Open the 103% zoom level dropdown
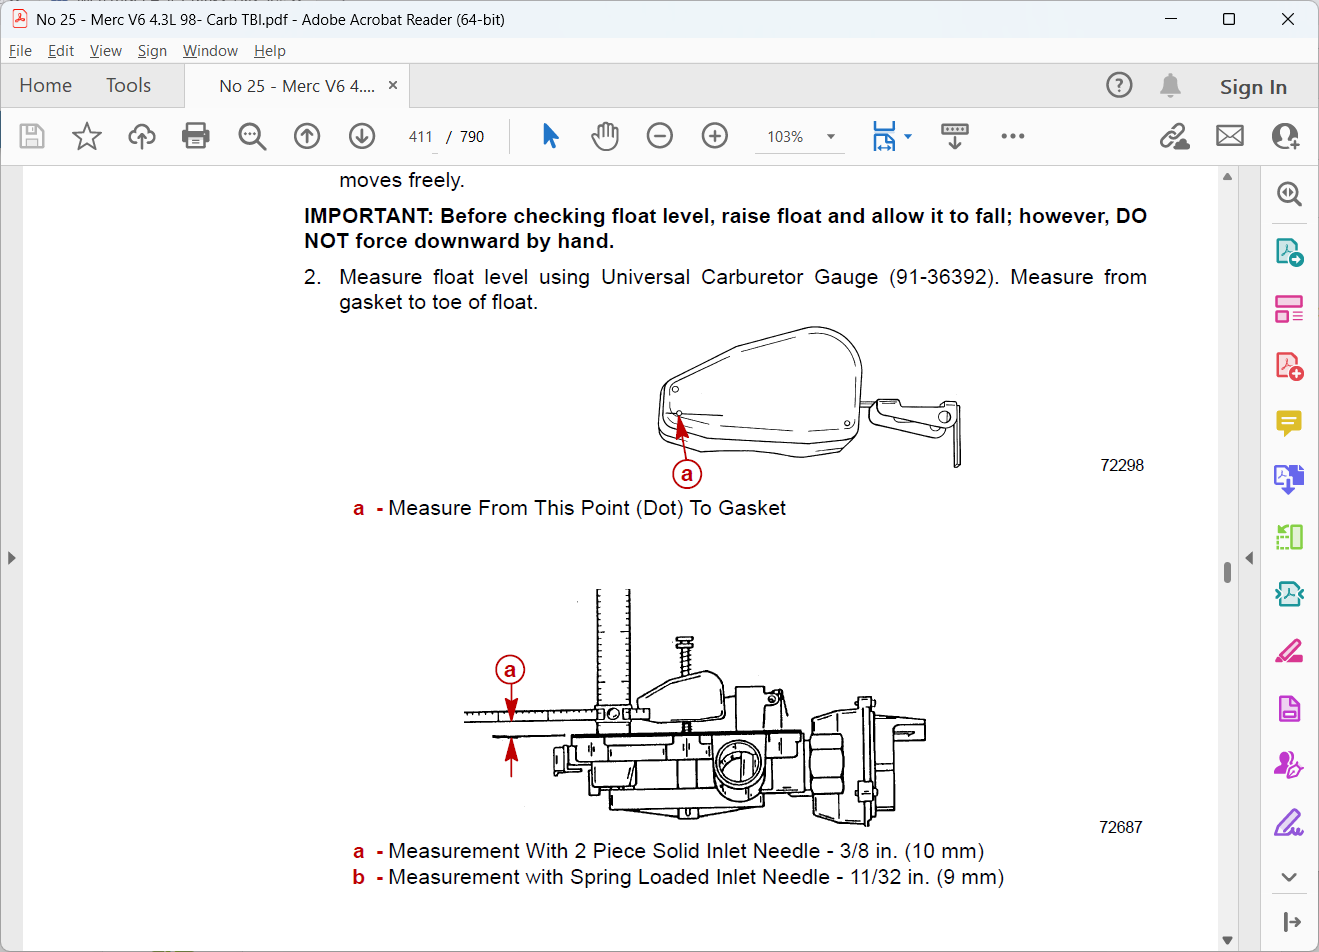Screen dimensions: 1319x952 click(800, 137)
